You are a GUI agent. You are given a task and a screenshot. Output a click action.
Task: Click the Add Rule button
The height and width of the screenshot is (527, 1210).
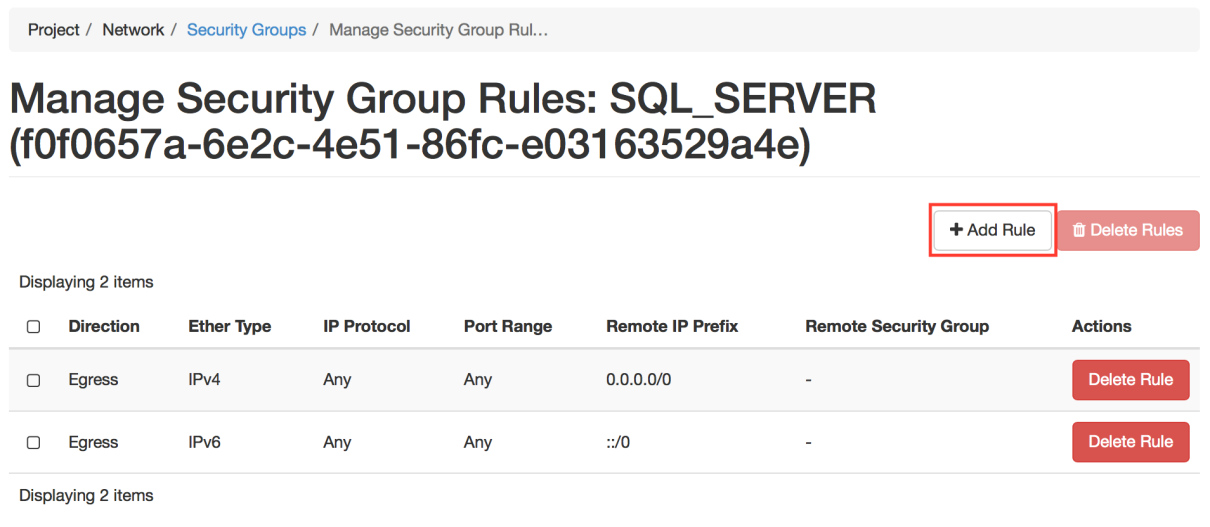coord(992,230)
